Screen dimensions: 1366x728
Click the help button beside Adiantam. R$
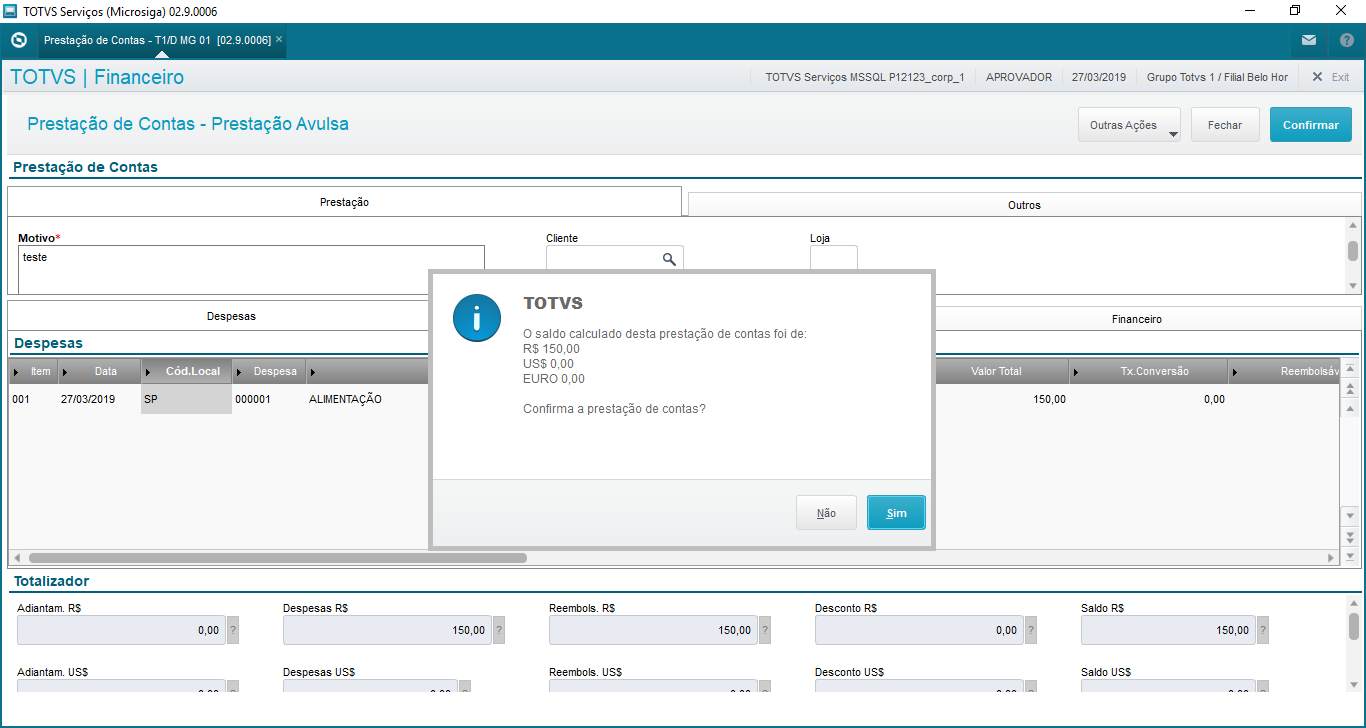tap(233, 630)
